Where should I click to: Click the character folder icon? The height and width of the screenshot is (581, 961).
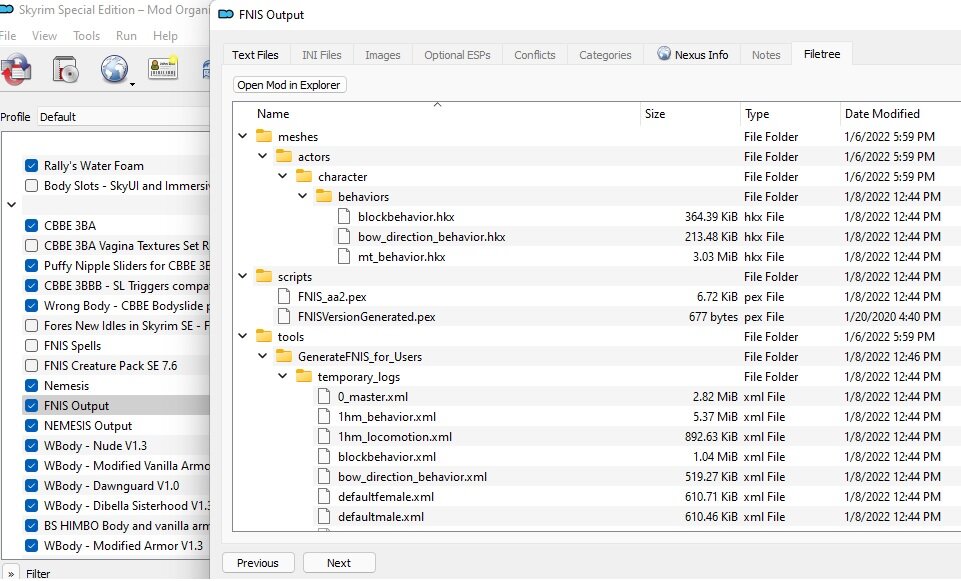pos(304,177)
